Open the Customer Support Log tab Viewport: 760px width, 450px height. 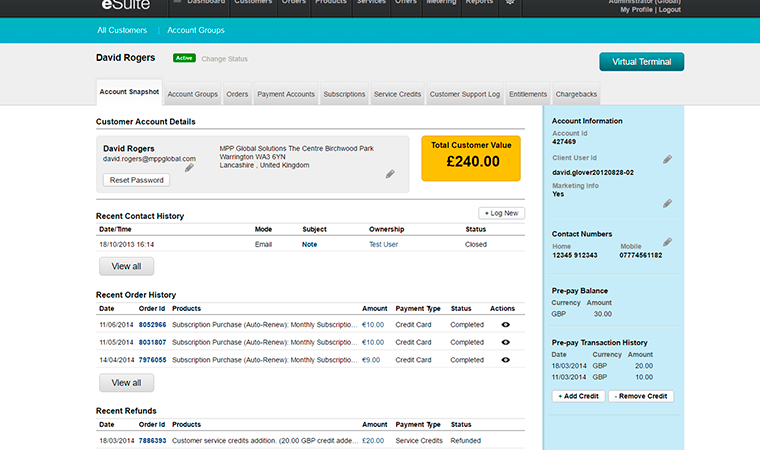[x=464, y=94]
